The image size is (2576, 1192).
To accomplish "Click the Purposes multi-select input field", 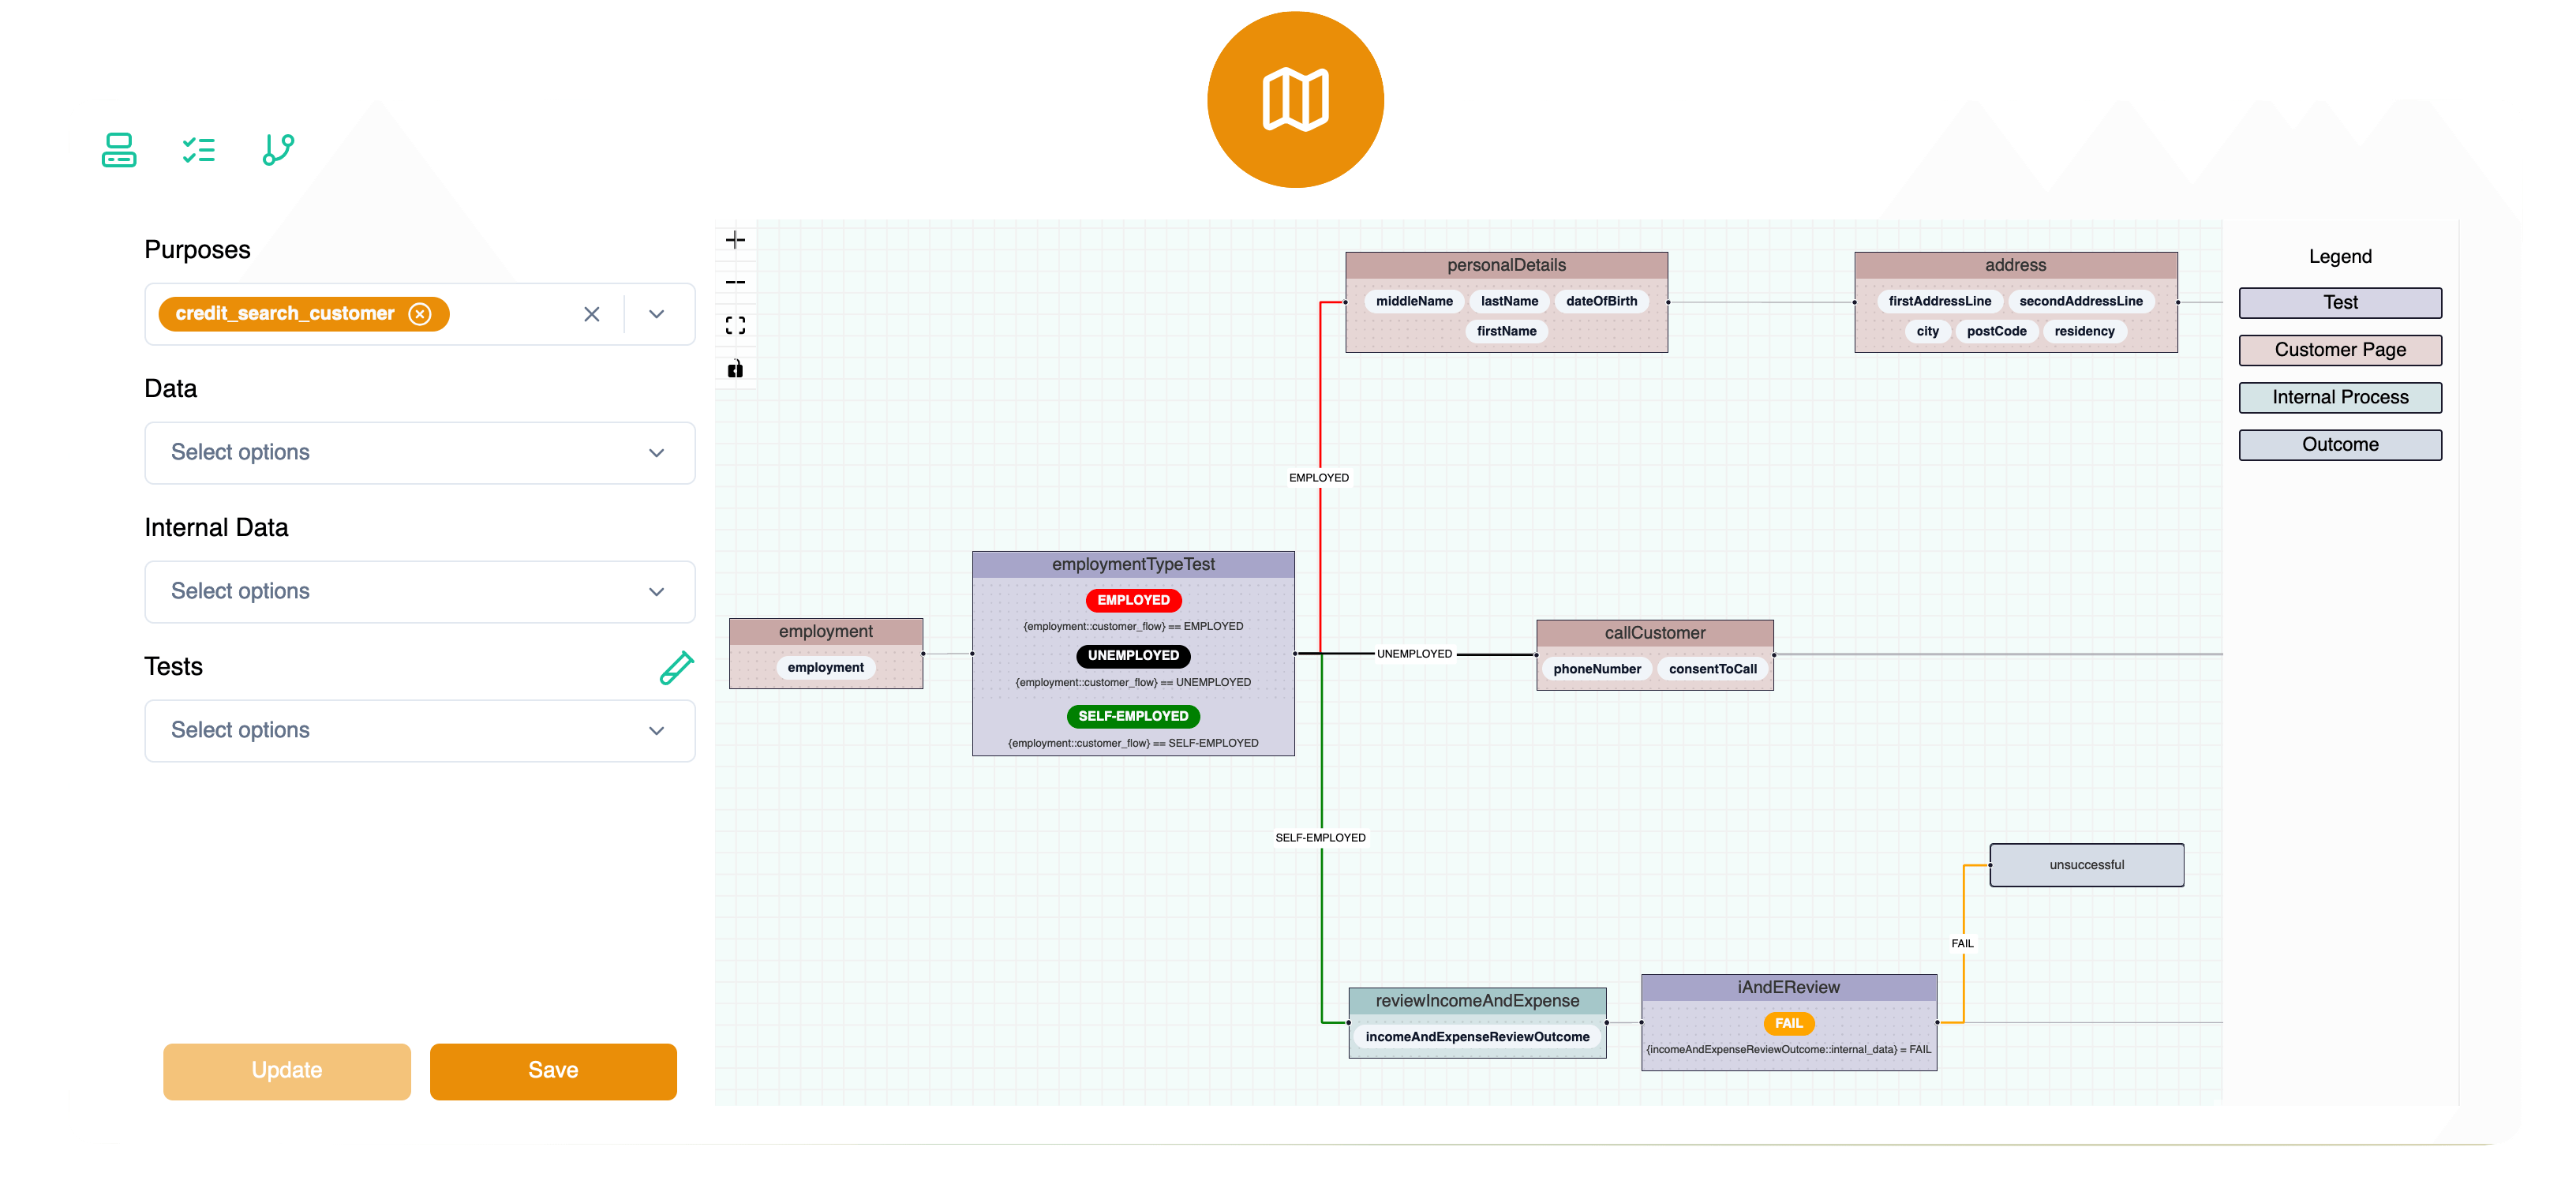I will (420, 314).
